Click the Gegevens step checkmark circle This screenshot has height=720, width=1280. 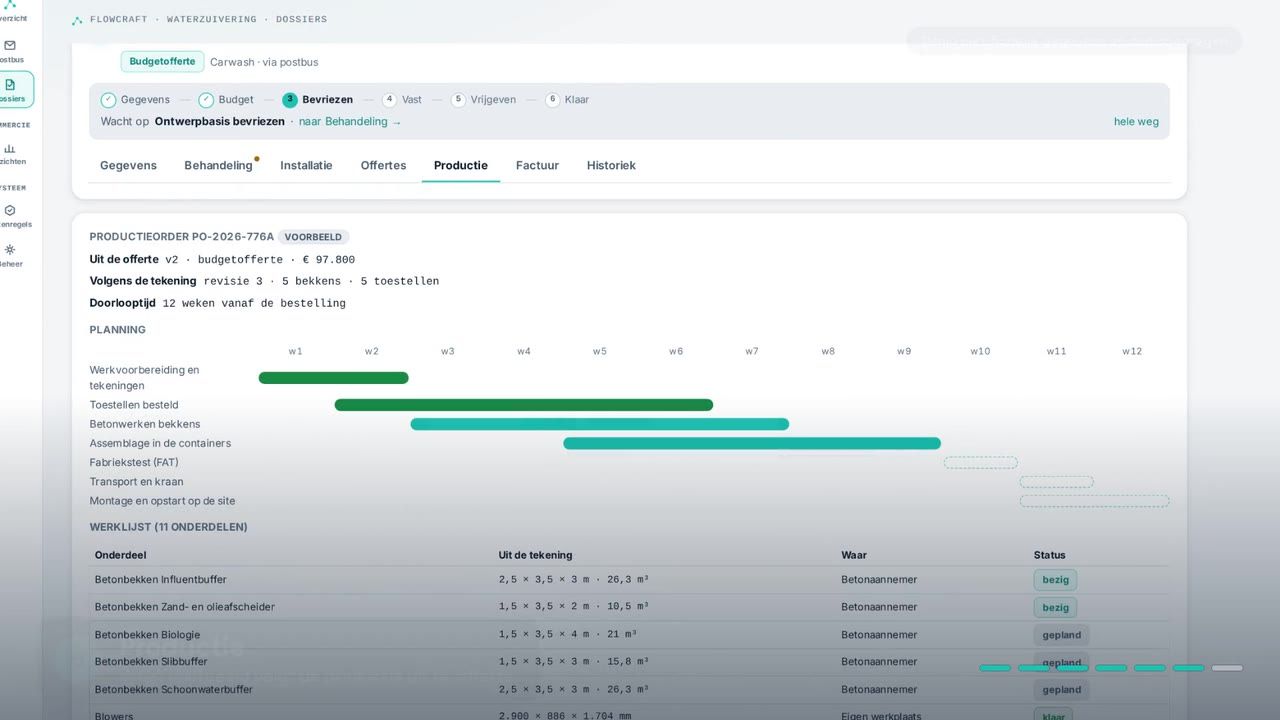click(x=108, y=100)
